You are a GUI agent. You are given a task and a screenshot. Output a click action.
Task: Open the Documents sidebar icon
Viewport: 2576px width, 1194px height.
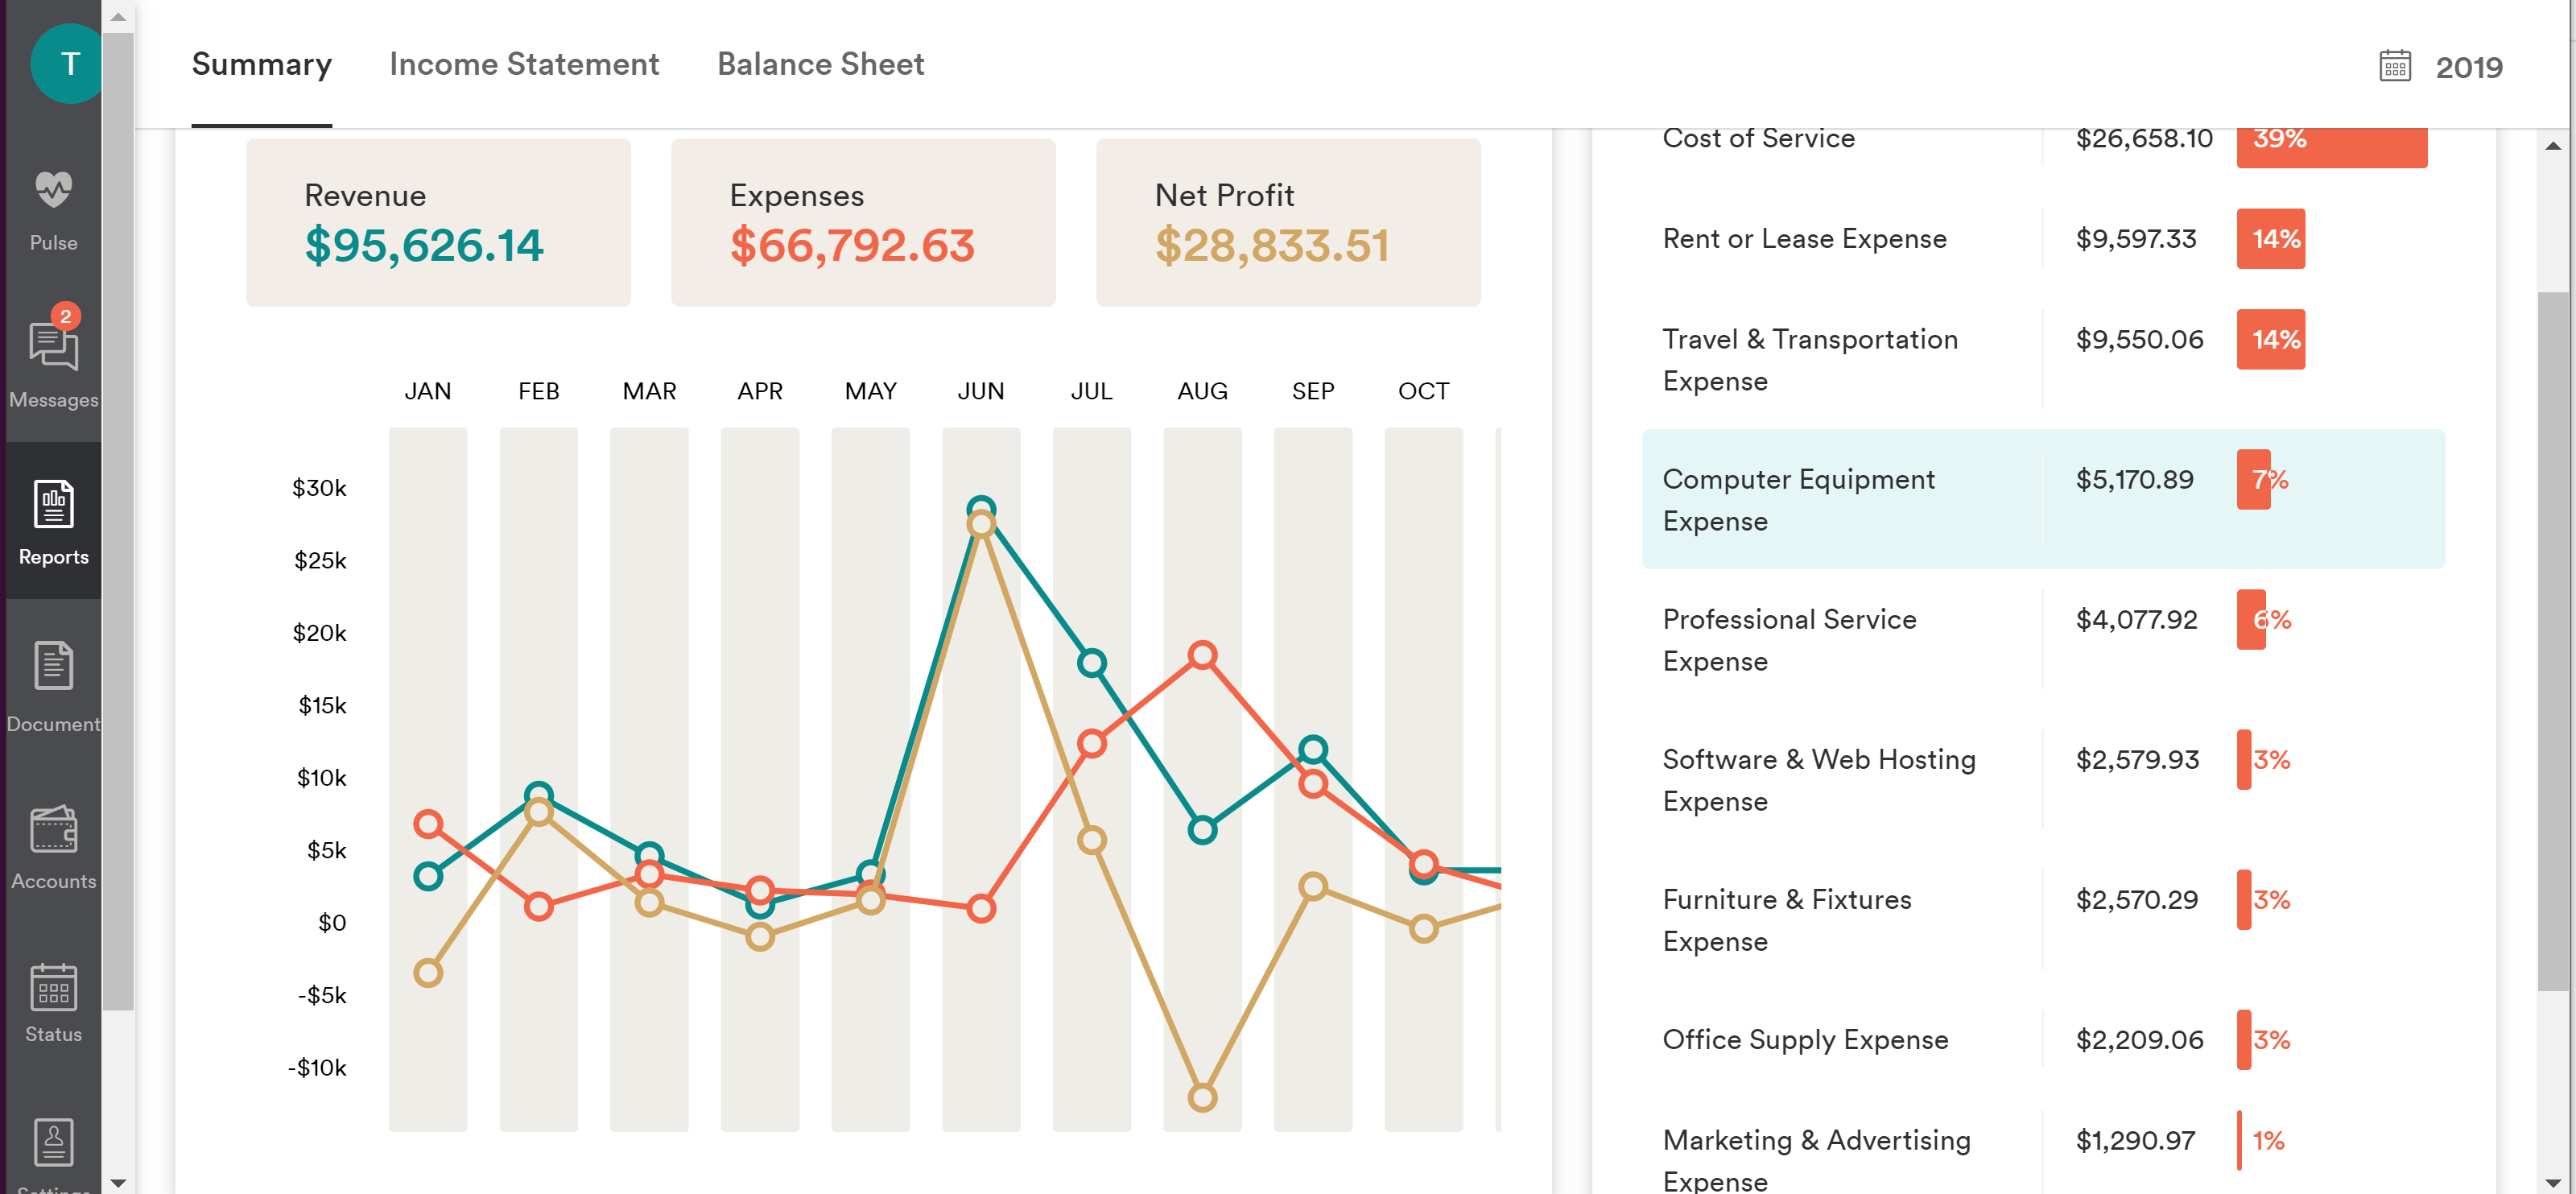(x=53, y=667)
